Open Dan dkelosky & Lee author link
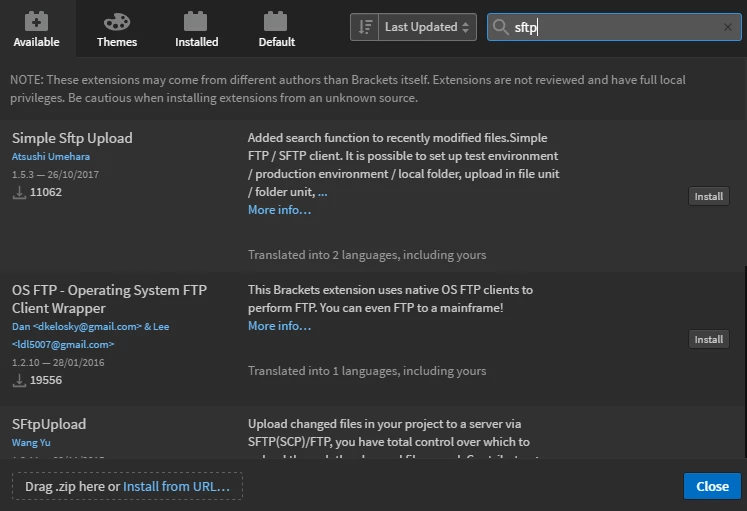This screenshot has height=511, width=747. (91, 335)
